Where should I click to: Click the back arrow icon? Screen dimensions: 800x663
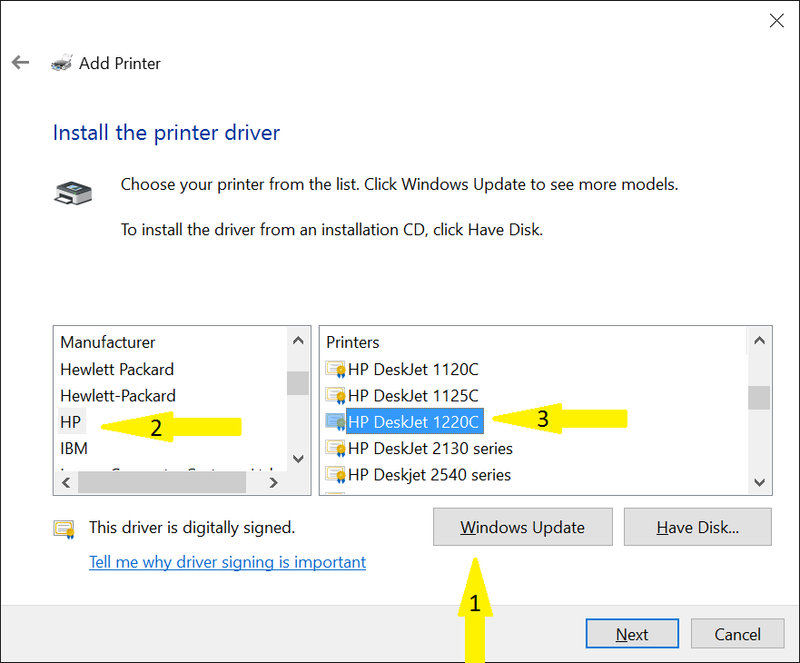point(20,63)
